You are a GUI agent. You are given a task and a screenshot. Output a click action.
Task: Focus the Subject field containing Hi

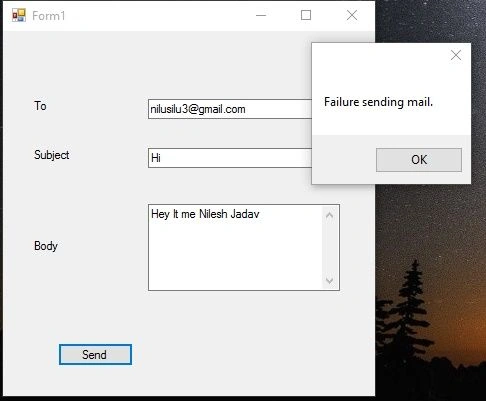tap(230, 158)
